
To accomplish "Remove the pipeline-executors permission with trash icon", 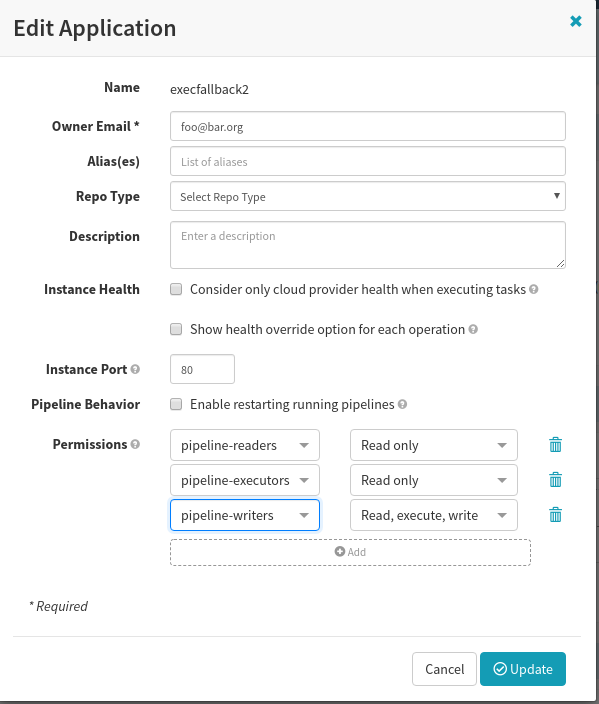I will click(x=555, y=480).
